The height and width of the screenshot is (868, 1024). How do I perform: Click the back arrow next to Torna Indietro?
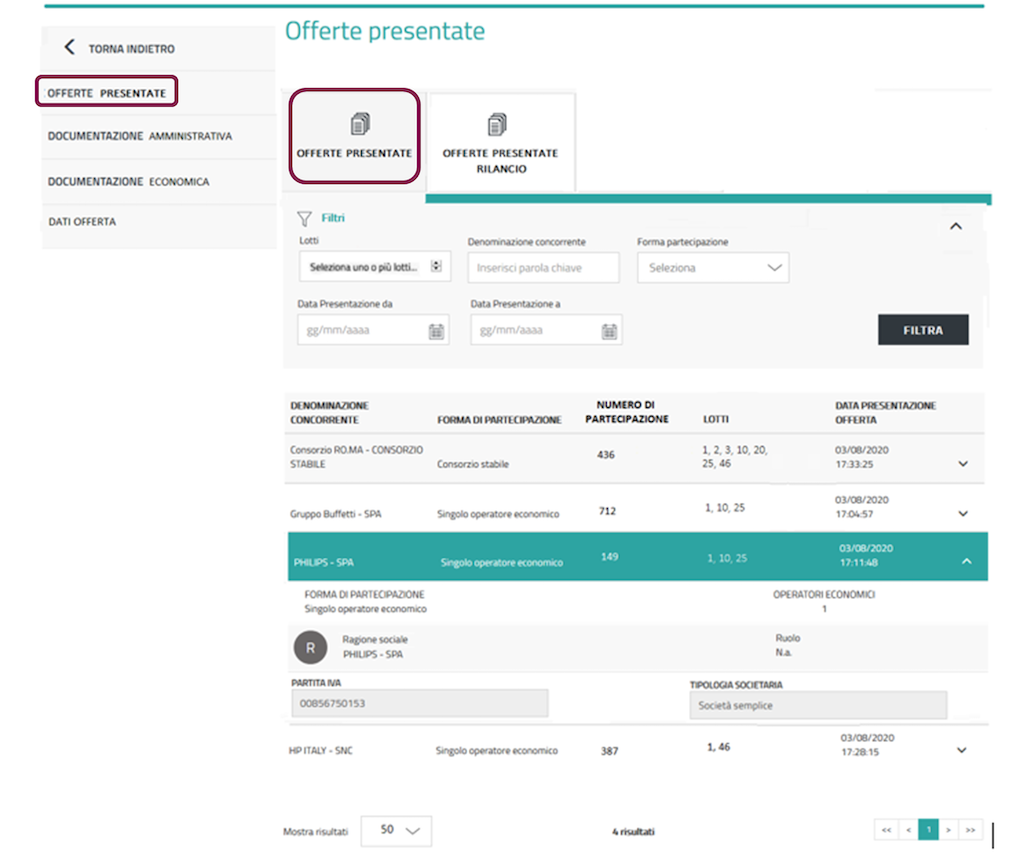(69, 47)
